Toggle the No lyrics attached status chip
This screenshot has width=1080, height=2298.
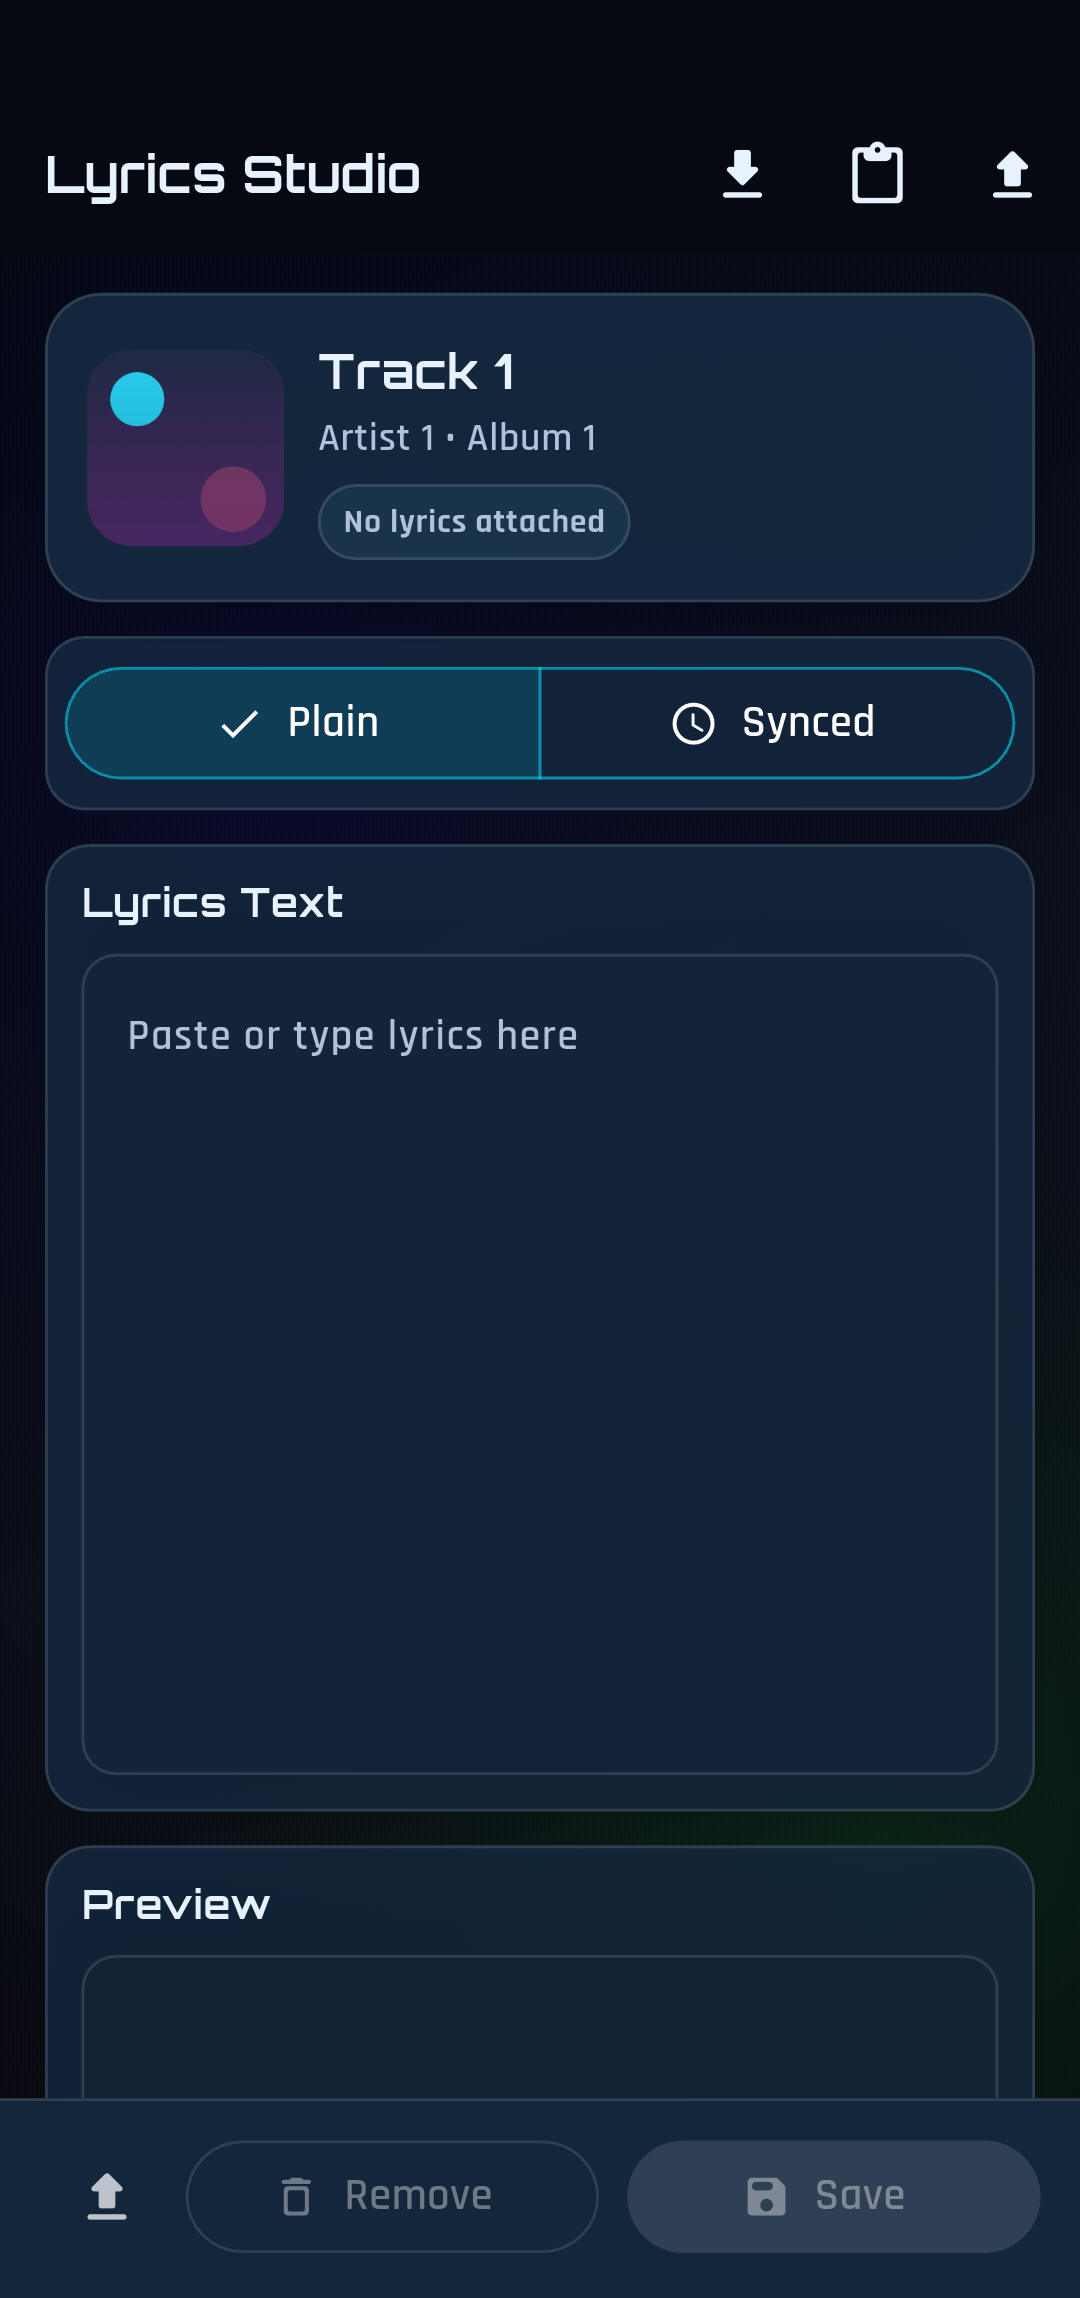[473, 521]
